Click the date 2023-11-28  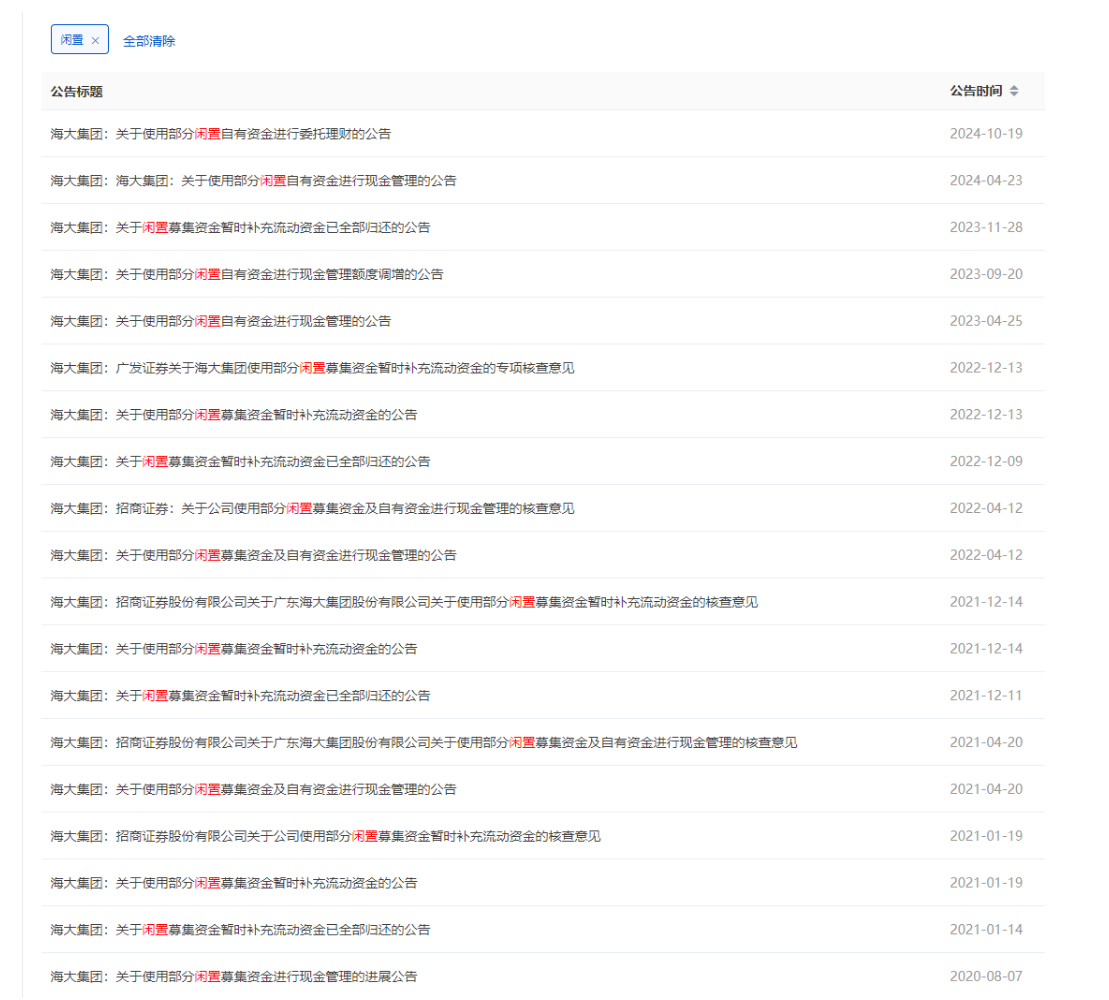(986, 227)
